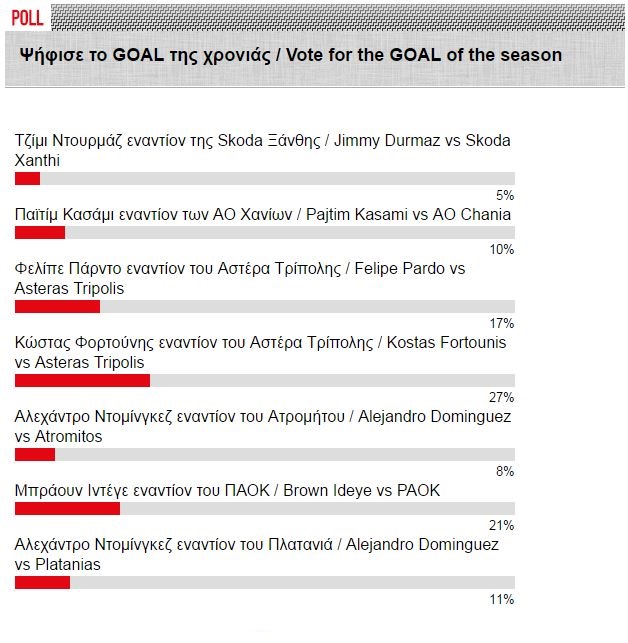The width and height of the screenshot is (628, 643).
Task: Select the Alejandro Dominguez vs Platanias option
Action: point(256,554)
